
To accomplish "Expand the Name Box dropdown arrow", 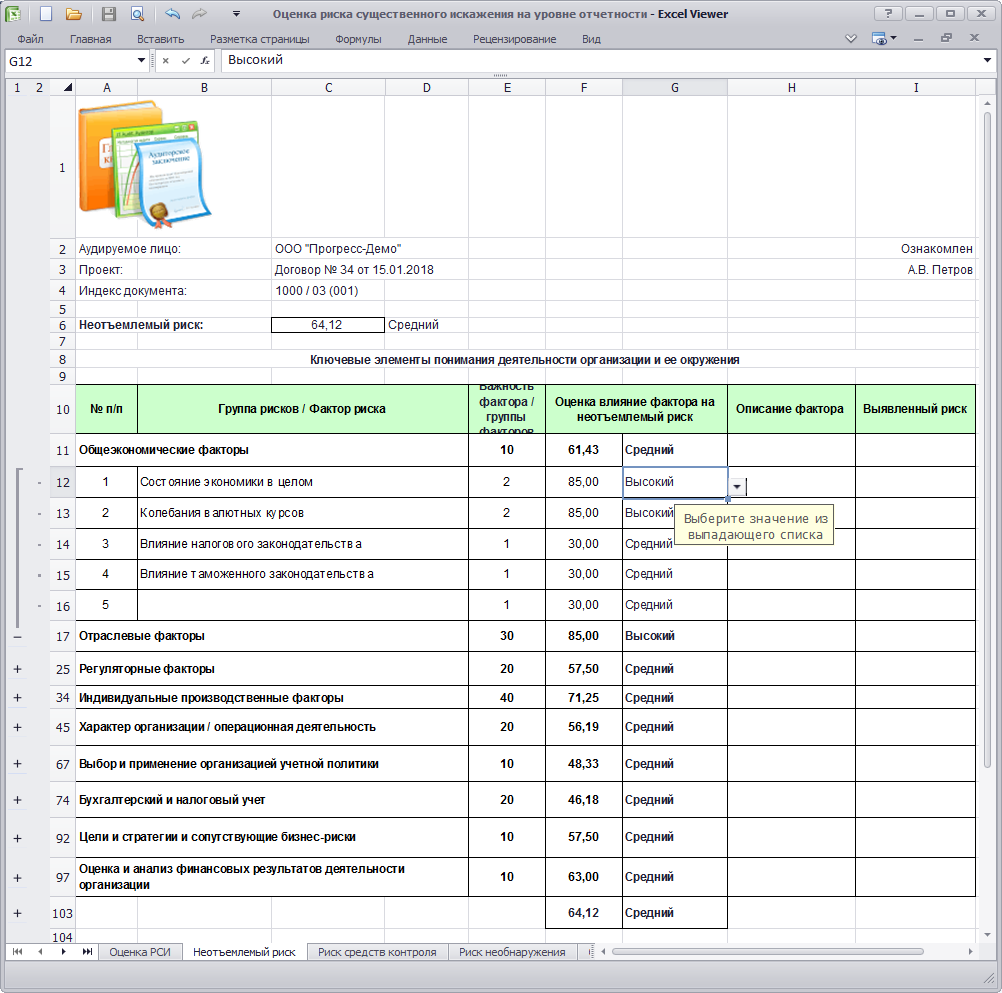I will point(141,61).
